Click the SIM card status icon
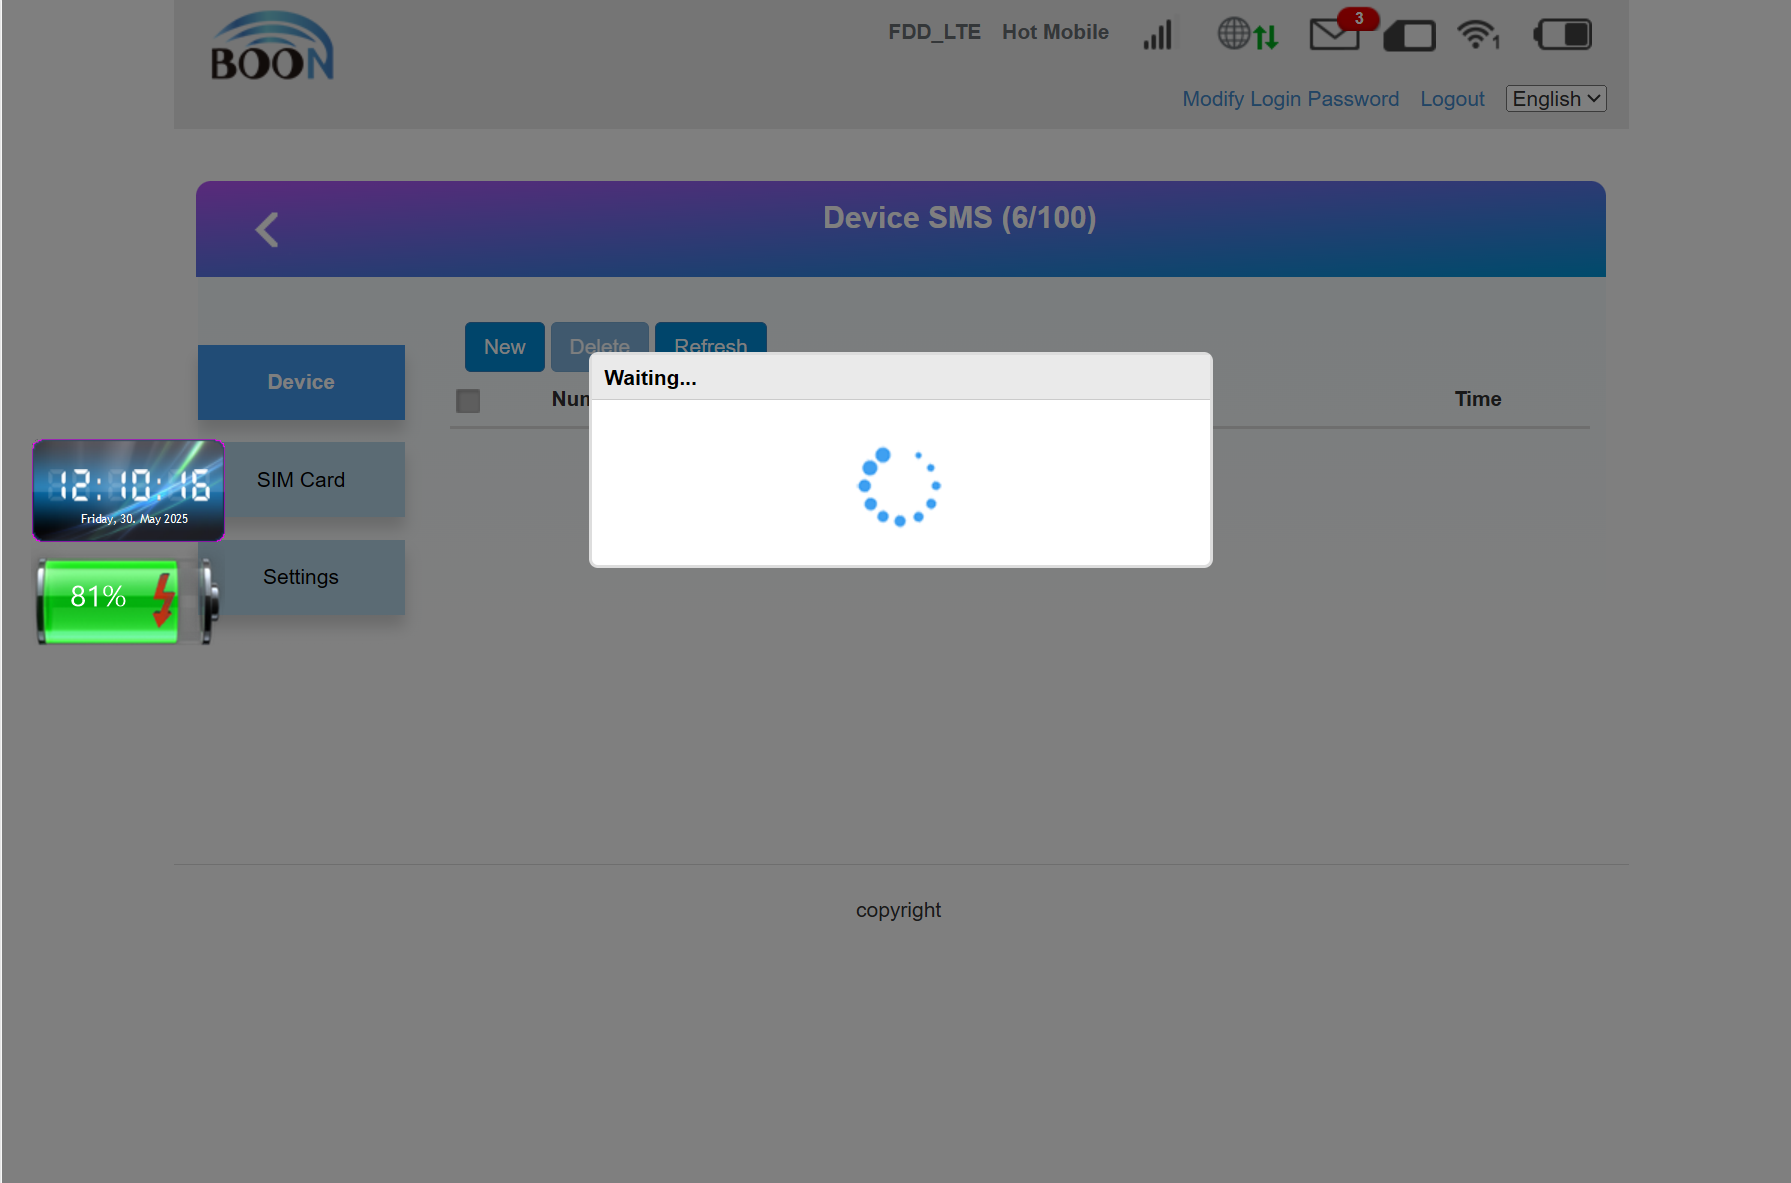The height and width of the screenshot is (1183, 1791). tap(1410, 36)
